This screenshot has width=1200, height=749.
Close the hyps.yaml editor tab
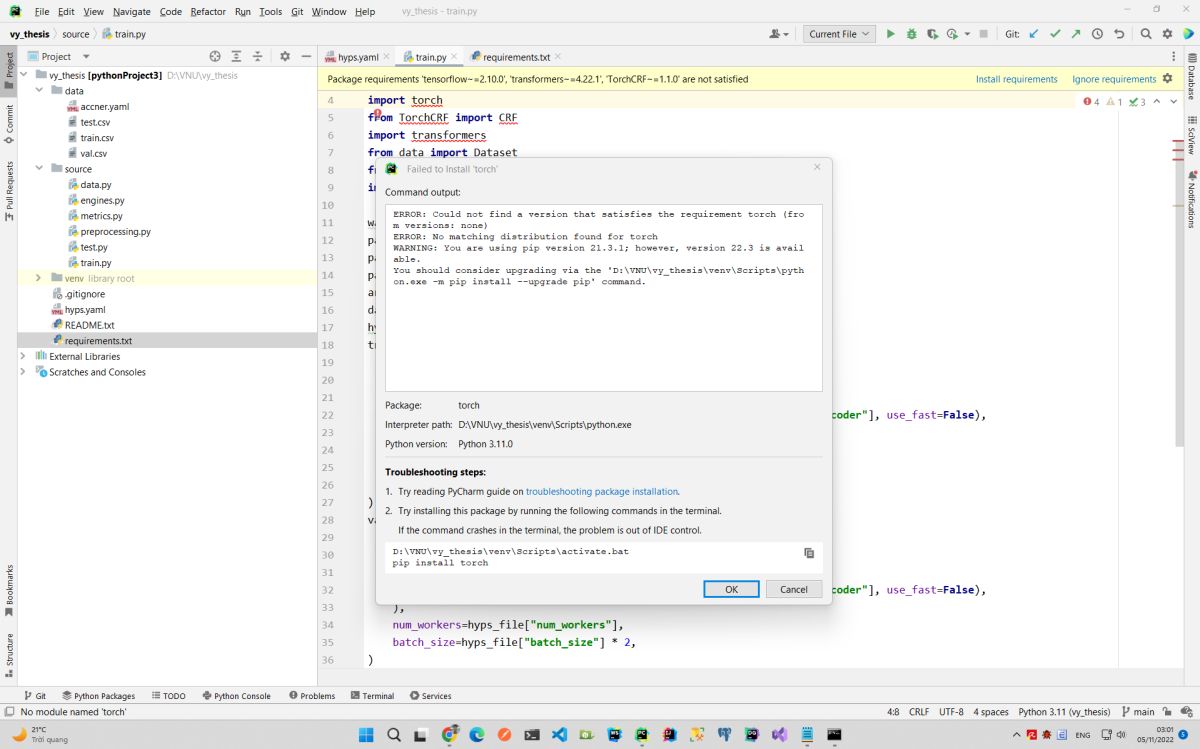(387, 57)
